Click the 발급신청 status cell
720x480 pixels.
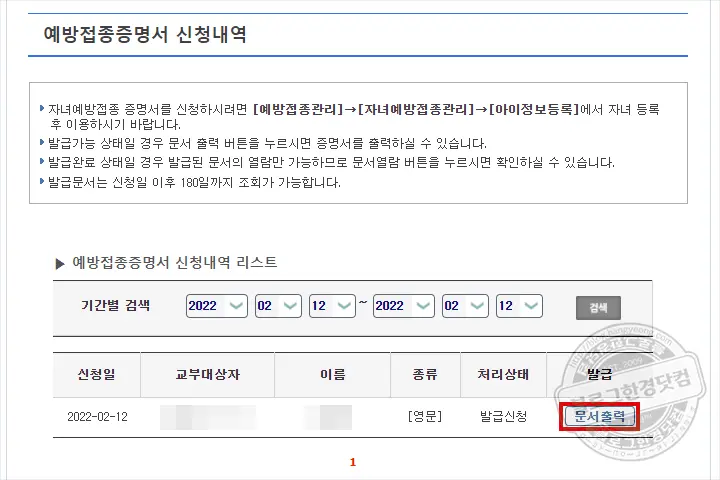503,417
